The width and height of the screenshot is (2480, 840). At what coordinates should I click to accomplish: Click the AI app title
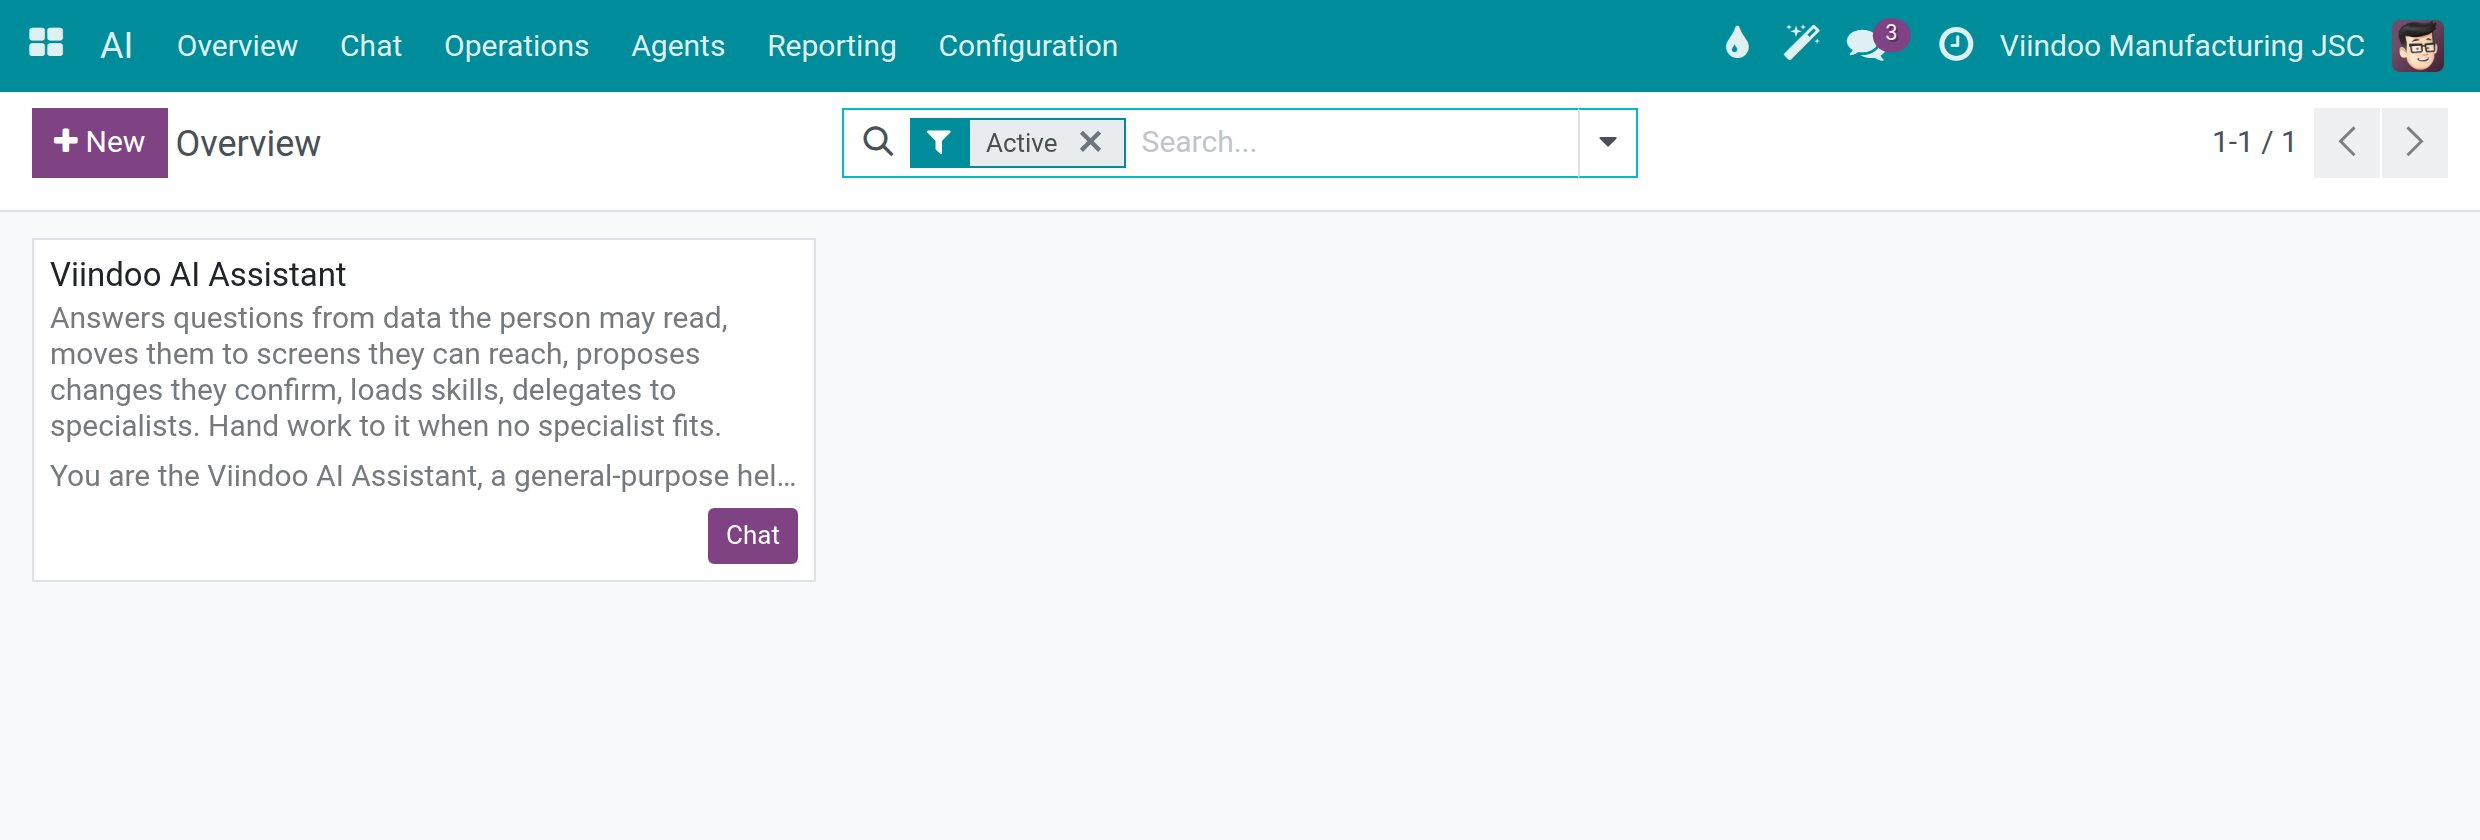click(117, 46)
